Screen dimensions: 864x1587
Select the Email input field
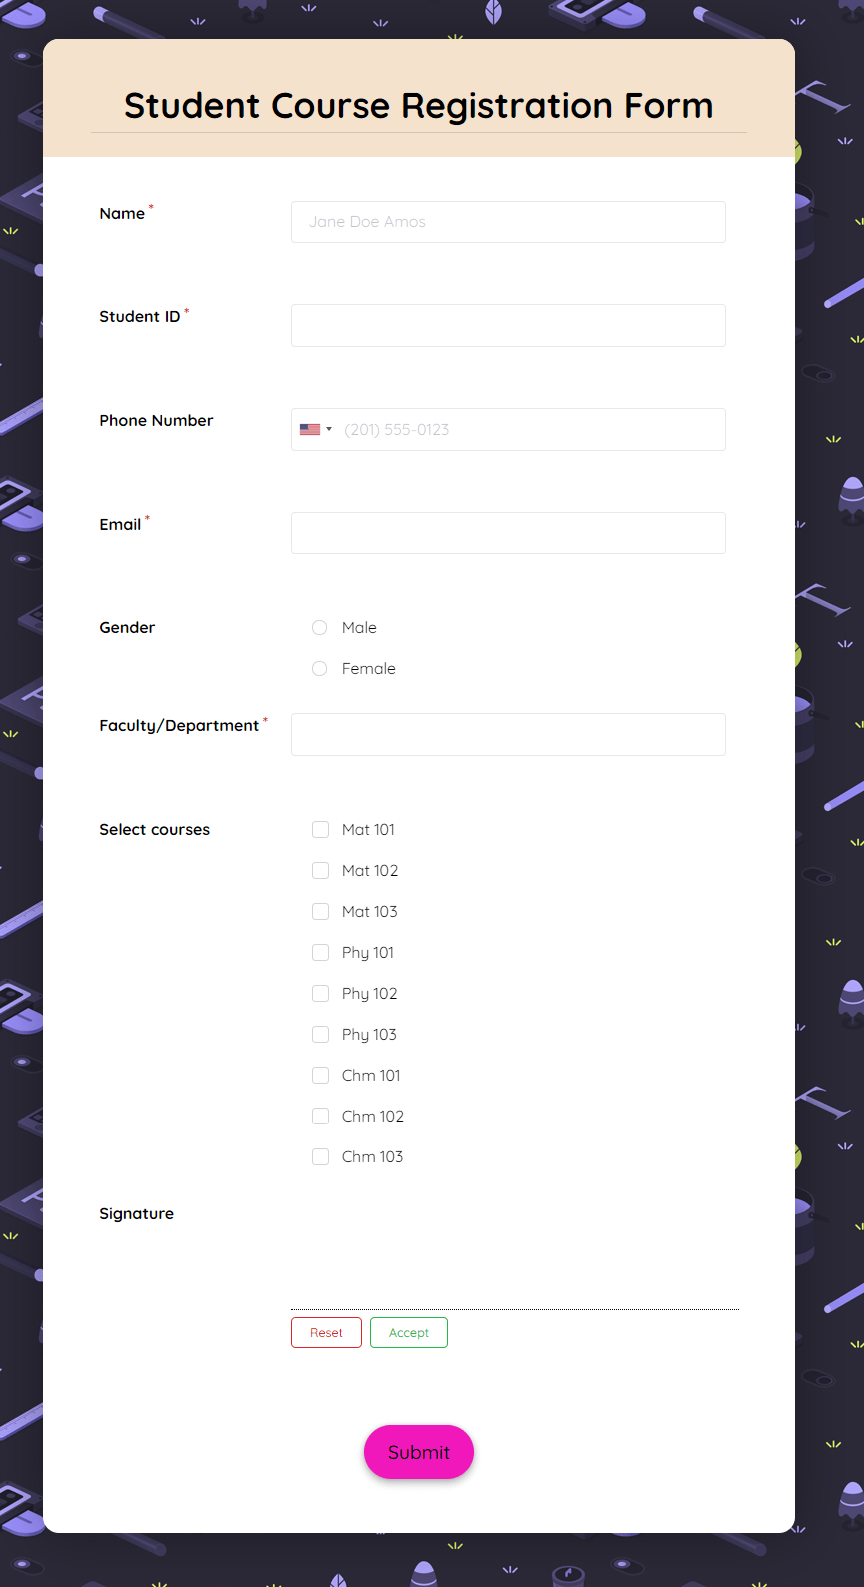point(508,533)
